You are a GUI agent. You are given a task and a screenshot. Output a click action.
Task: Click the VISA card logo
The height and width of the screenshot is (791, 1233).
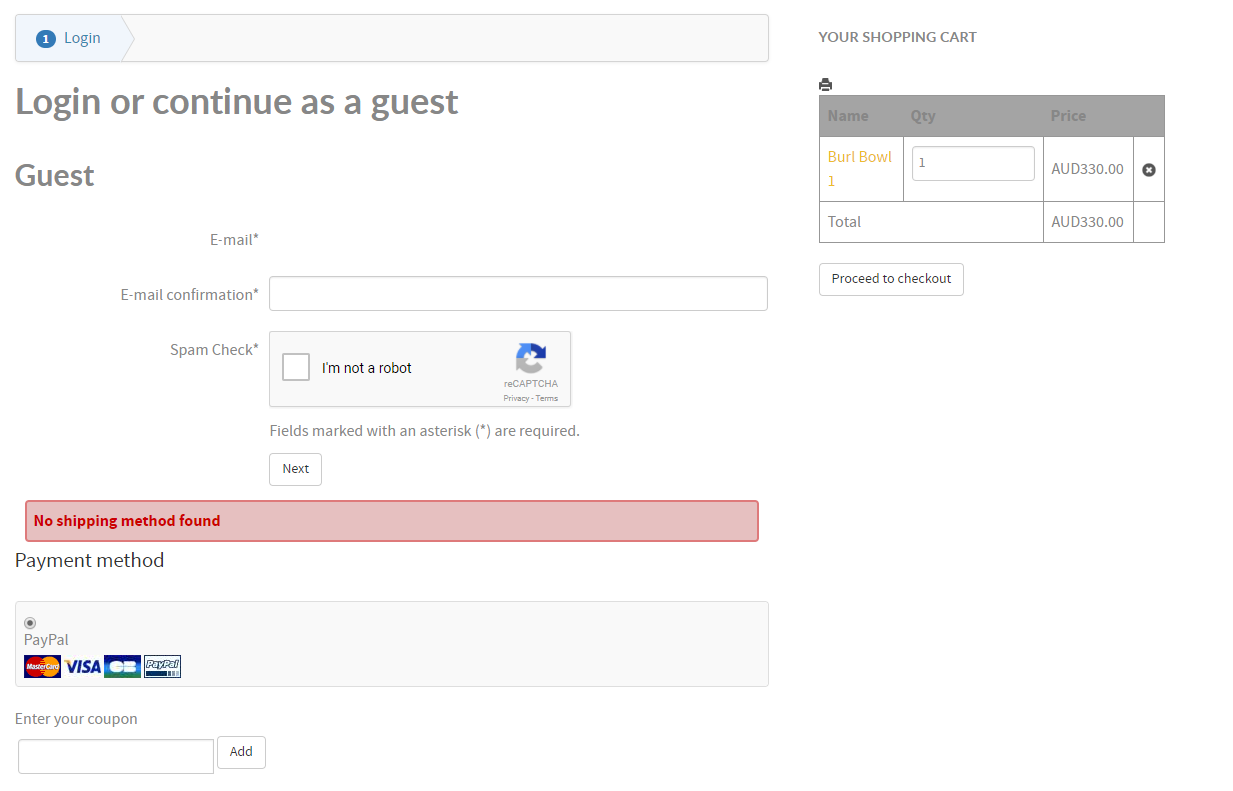(83, 667)
